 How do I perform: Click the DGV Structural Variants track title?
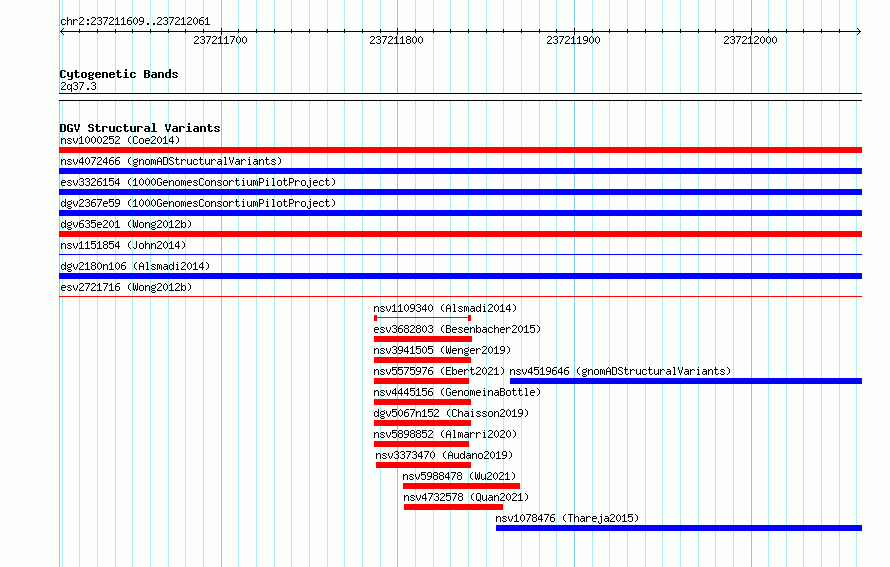point(140,128)
